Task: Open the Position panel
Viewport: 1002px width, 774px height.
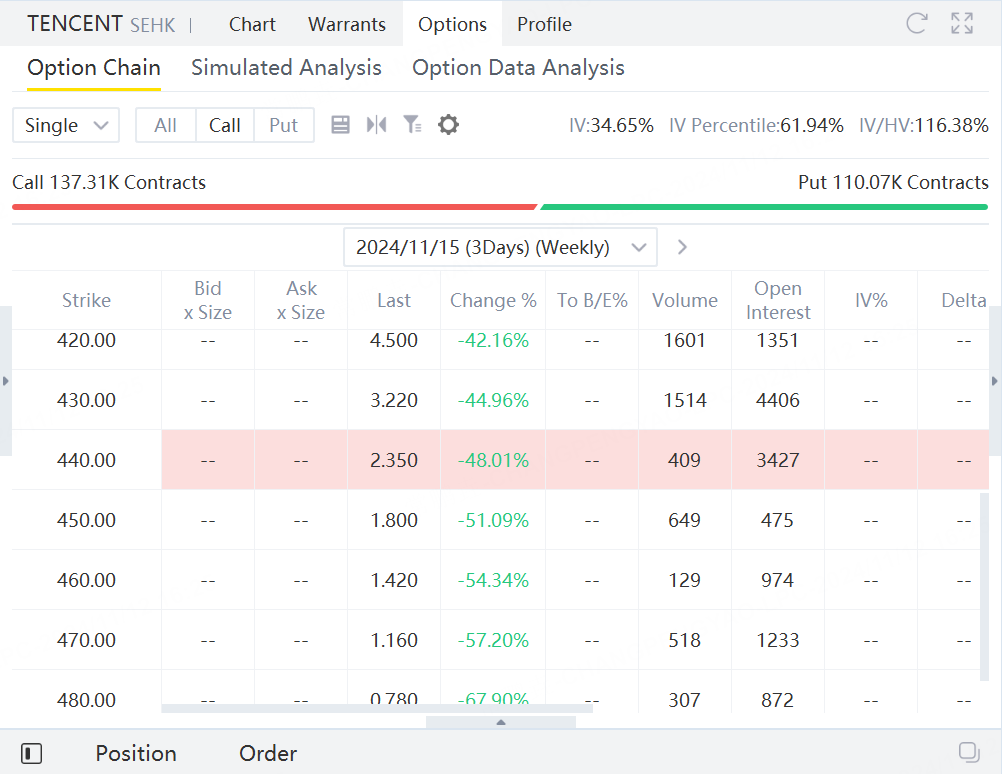Action: [136, 753]
